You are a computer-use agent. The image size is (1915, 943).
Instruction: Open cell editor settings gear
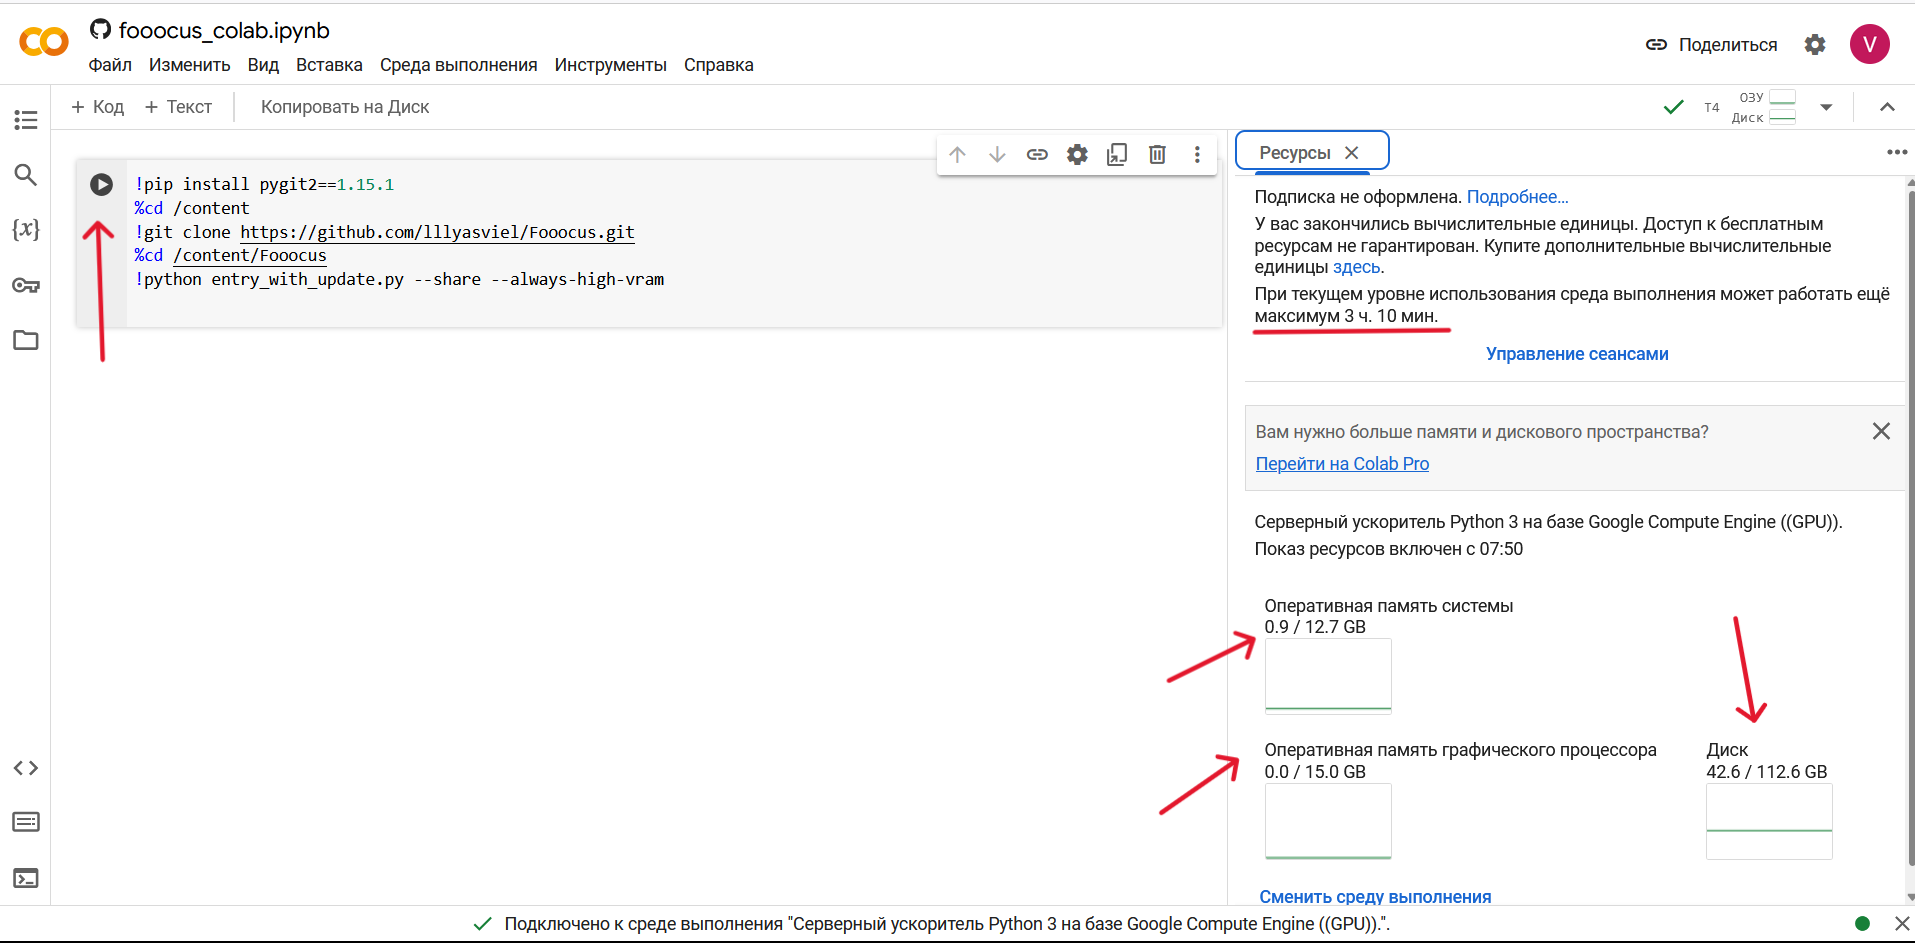click(x=1077, y=154)
